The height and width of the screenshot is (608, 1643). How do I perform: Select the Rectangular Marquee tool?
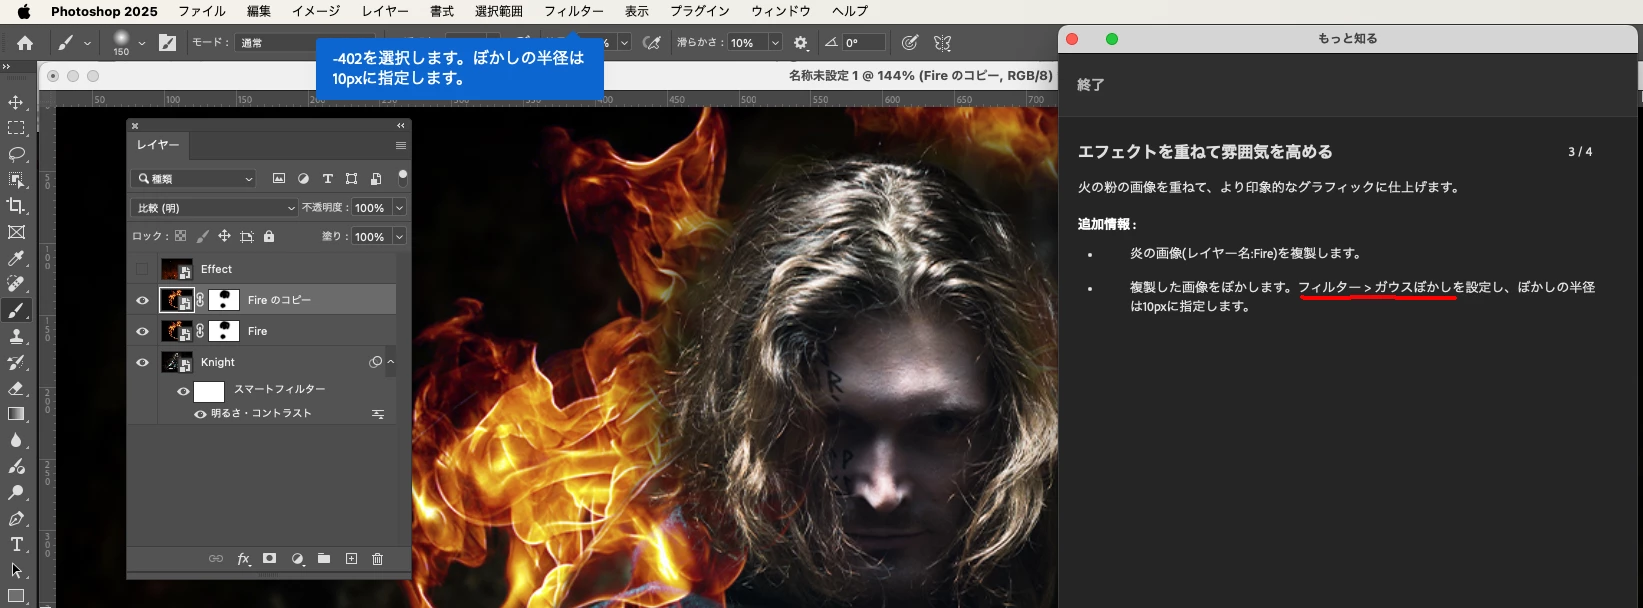[17, 129]
